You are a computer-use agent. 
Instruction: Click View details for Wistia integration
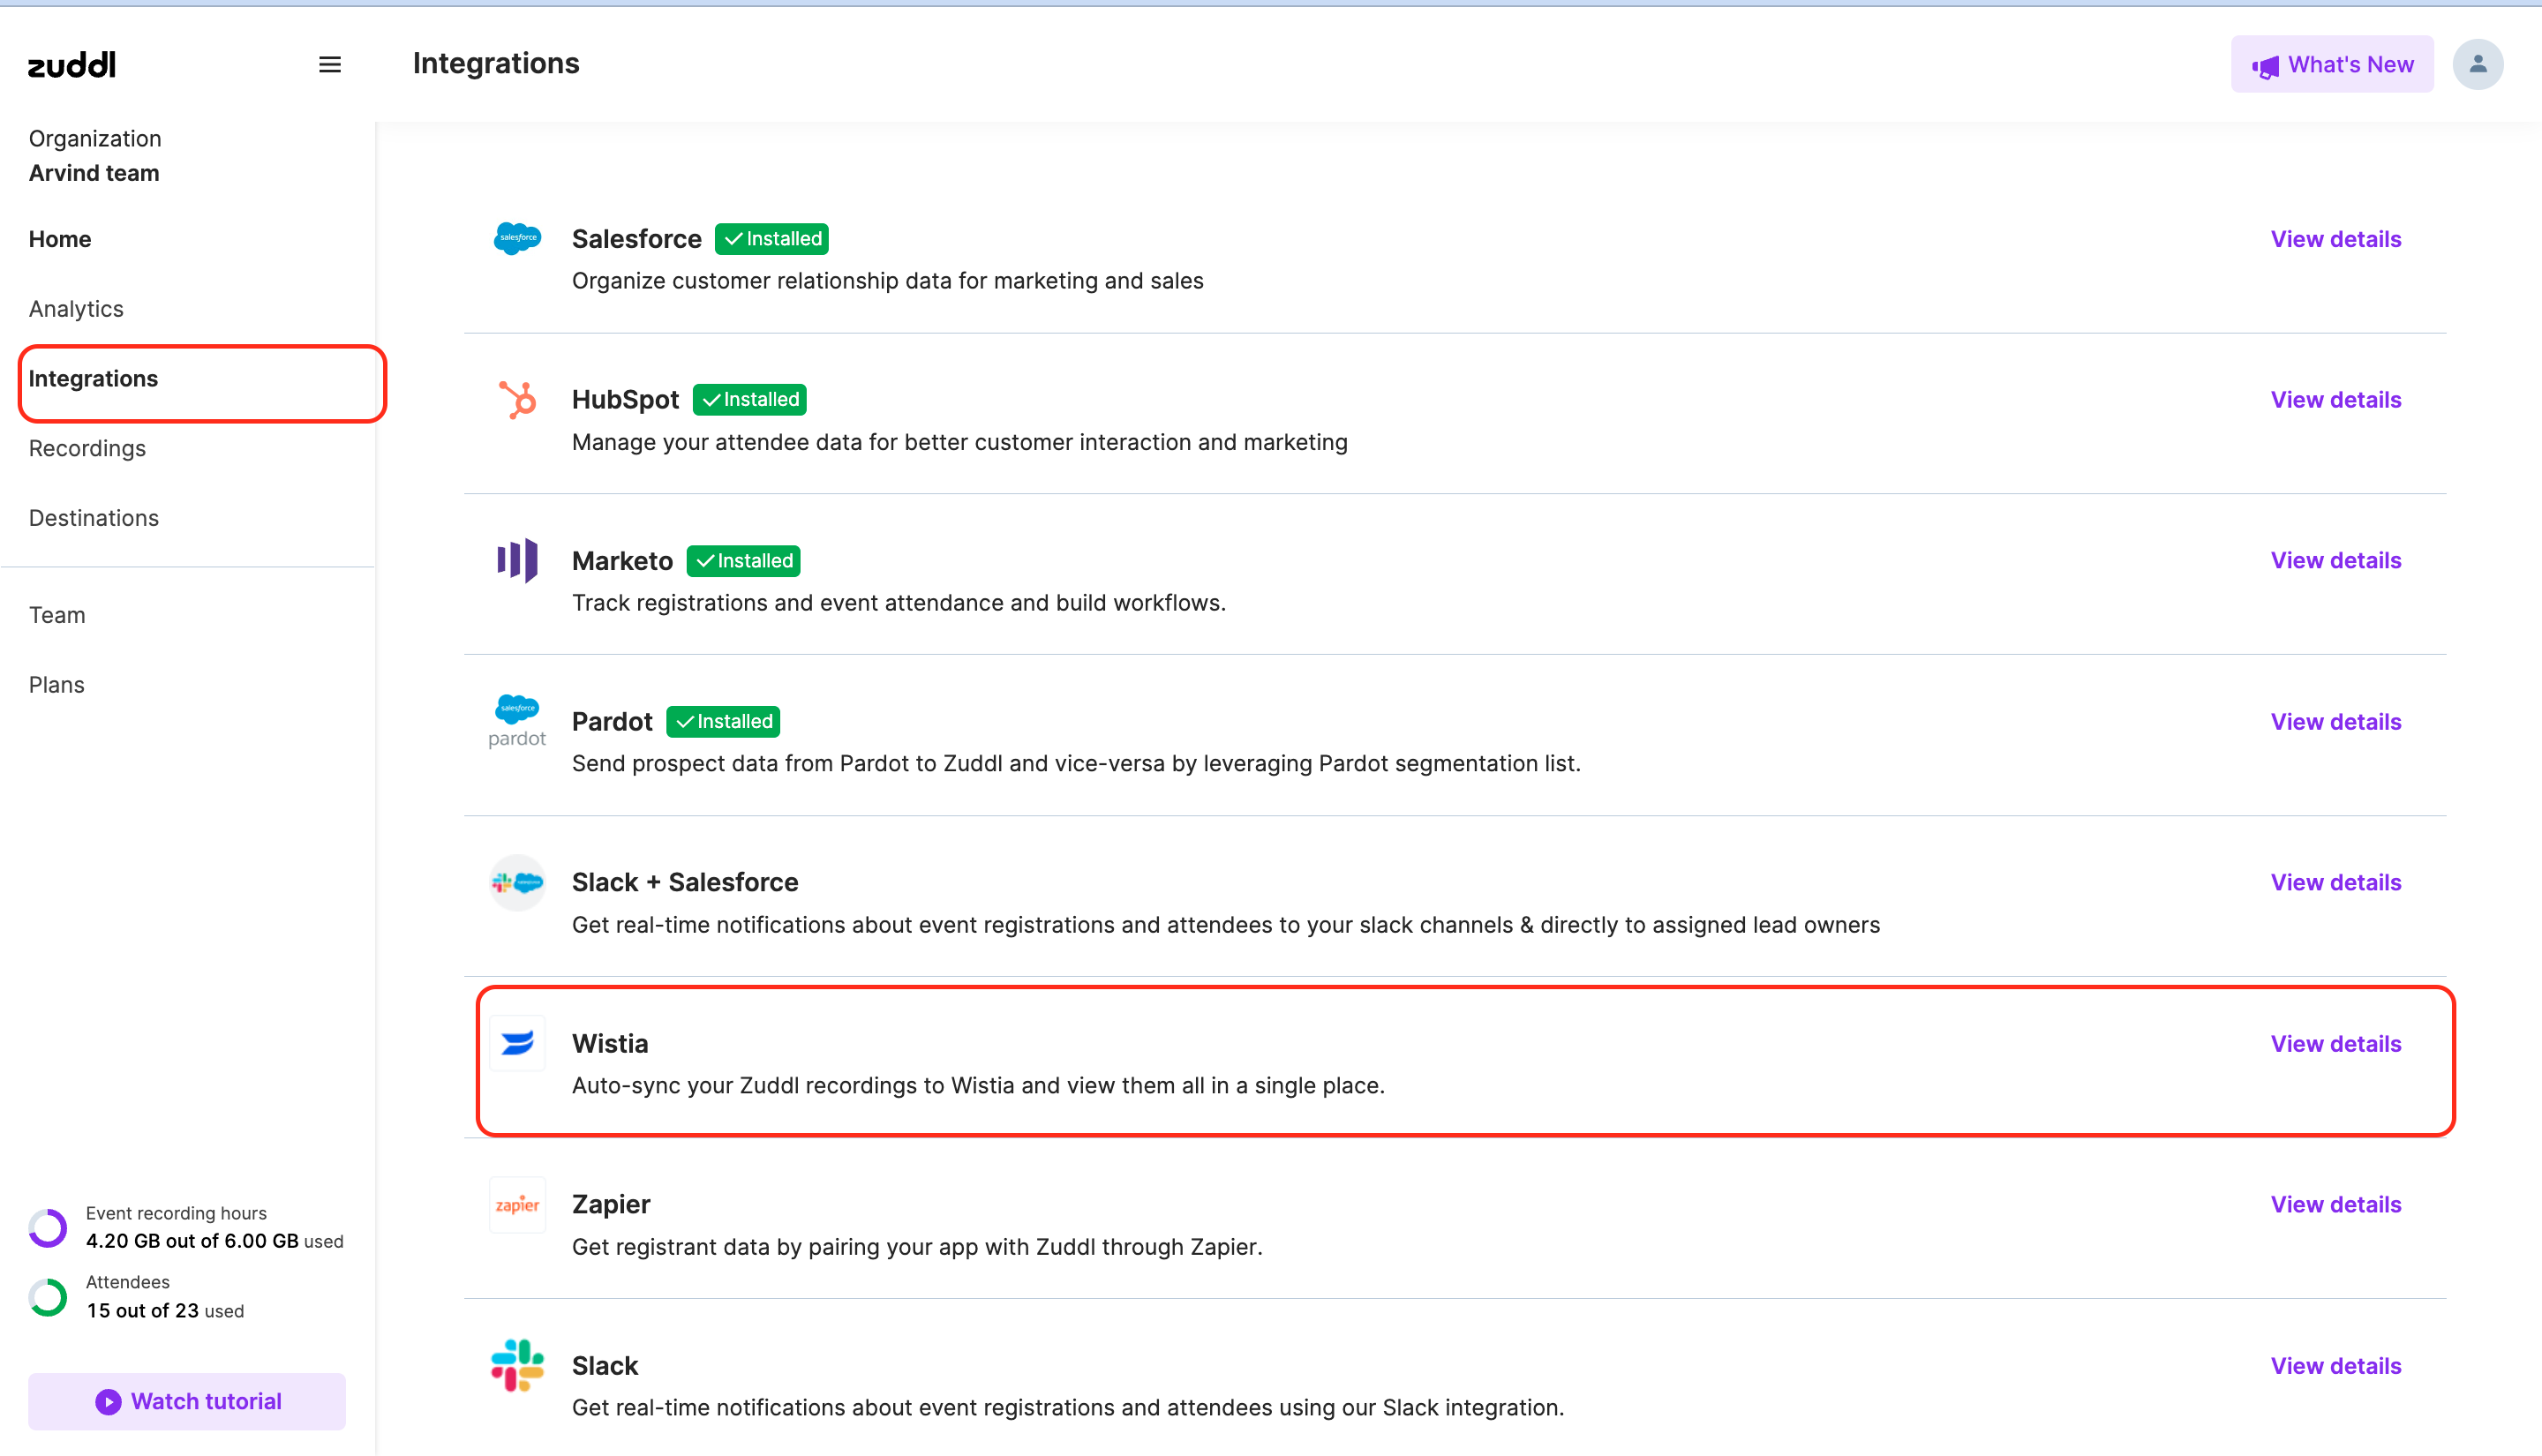[x=2335, y=1042]
